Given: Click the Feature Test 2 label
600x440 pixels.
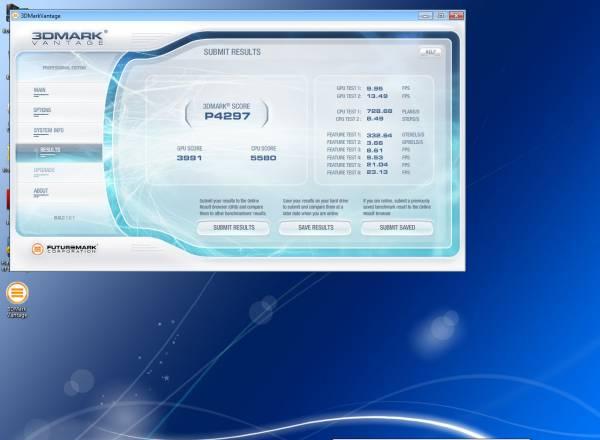Looking at the screenshot, I should coord(344,142).
